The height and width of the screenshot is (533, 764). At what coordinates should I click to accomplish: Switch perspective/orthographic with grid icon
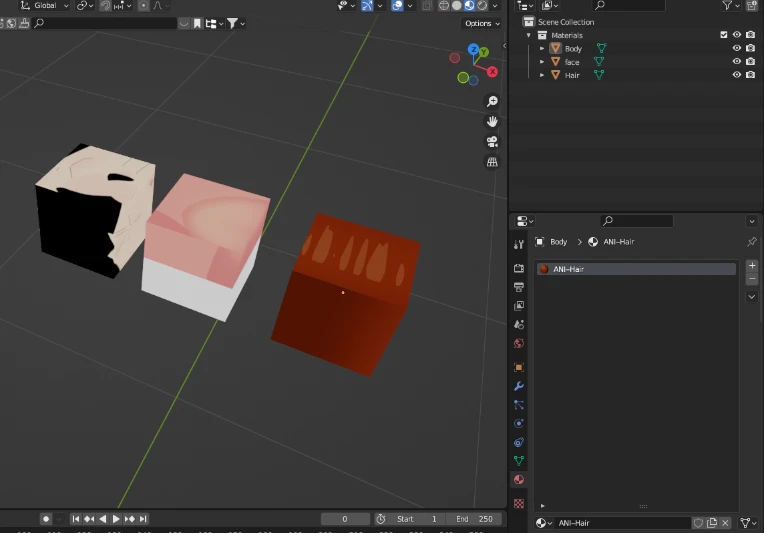click(x=492, y=162)
